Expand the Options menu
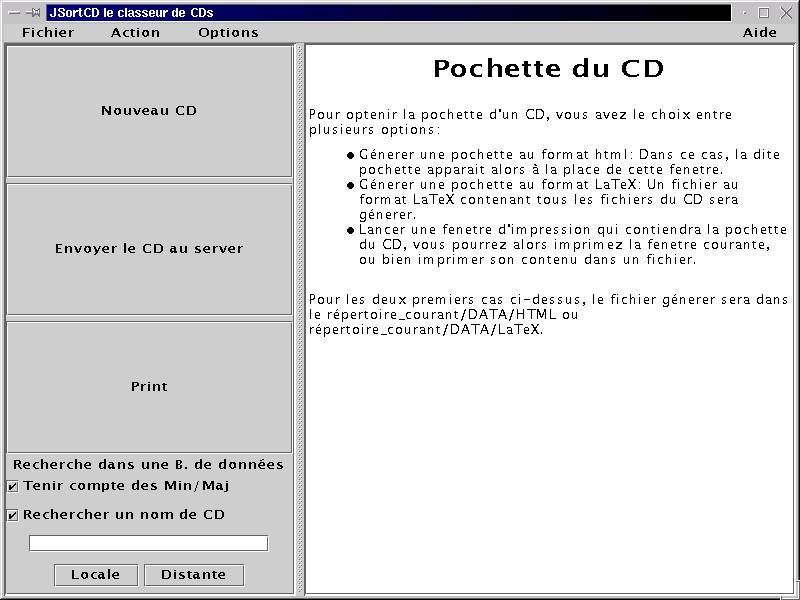Image resolution: width=800 pixels, height=600 pixels. point(228,32)
